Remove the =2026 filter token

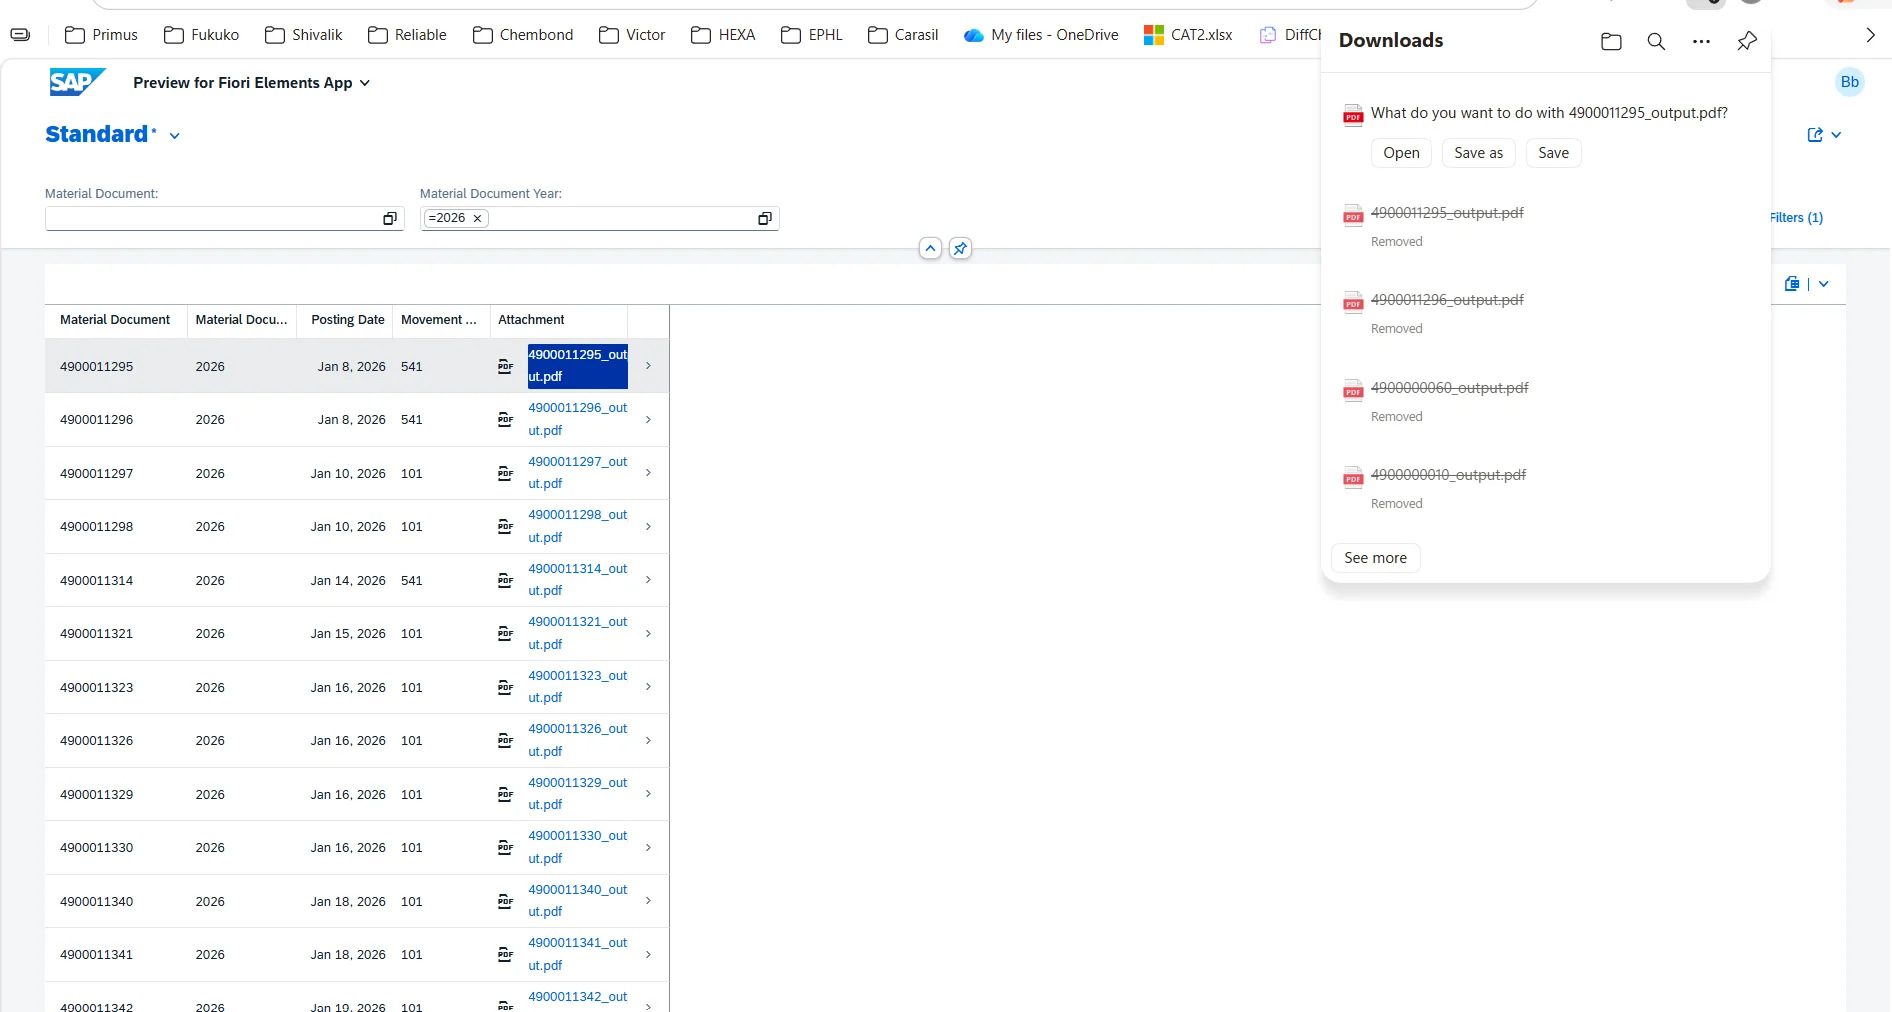pos(477,218)
